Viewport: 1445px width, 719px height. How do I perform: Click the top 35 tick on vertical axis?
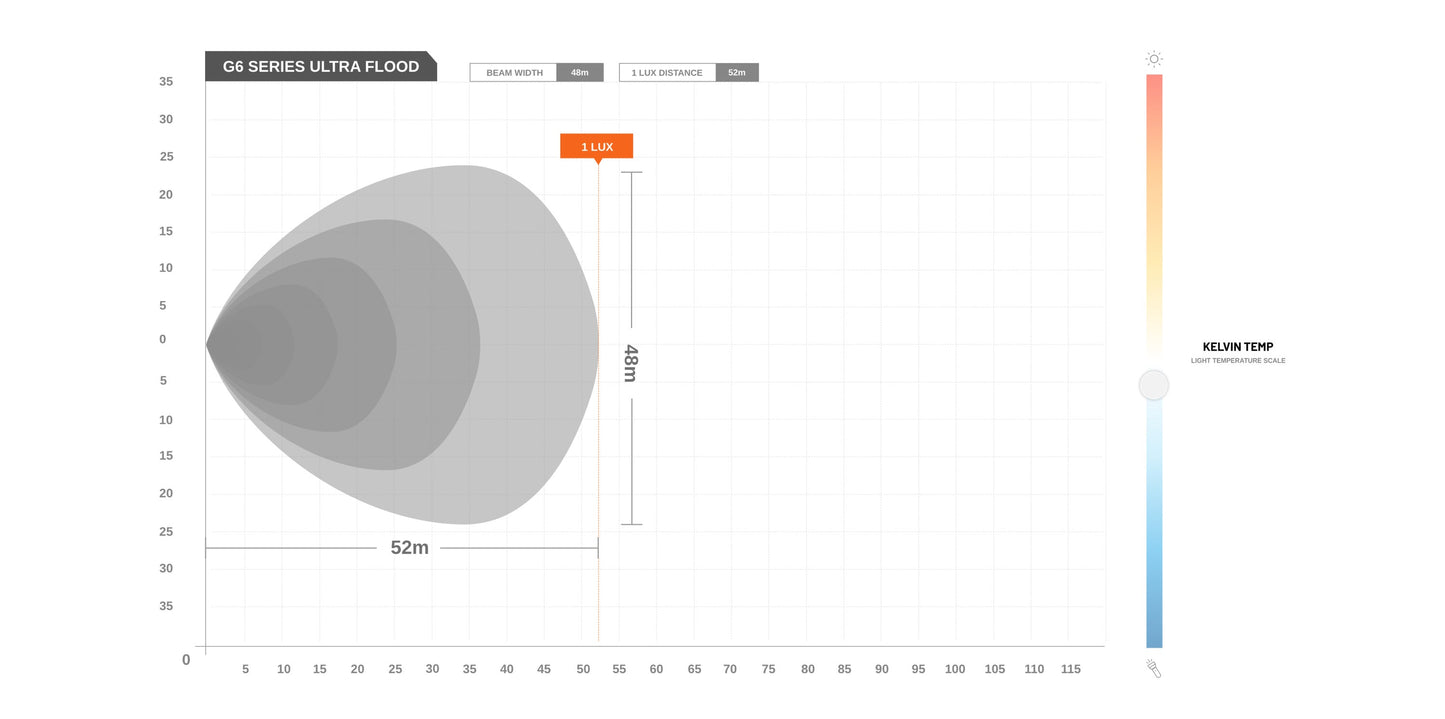point(166,82)
